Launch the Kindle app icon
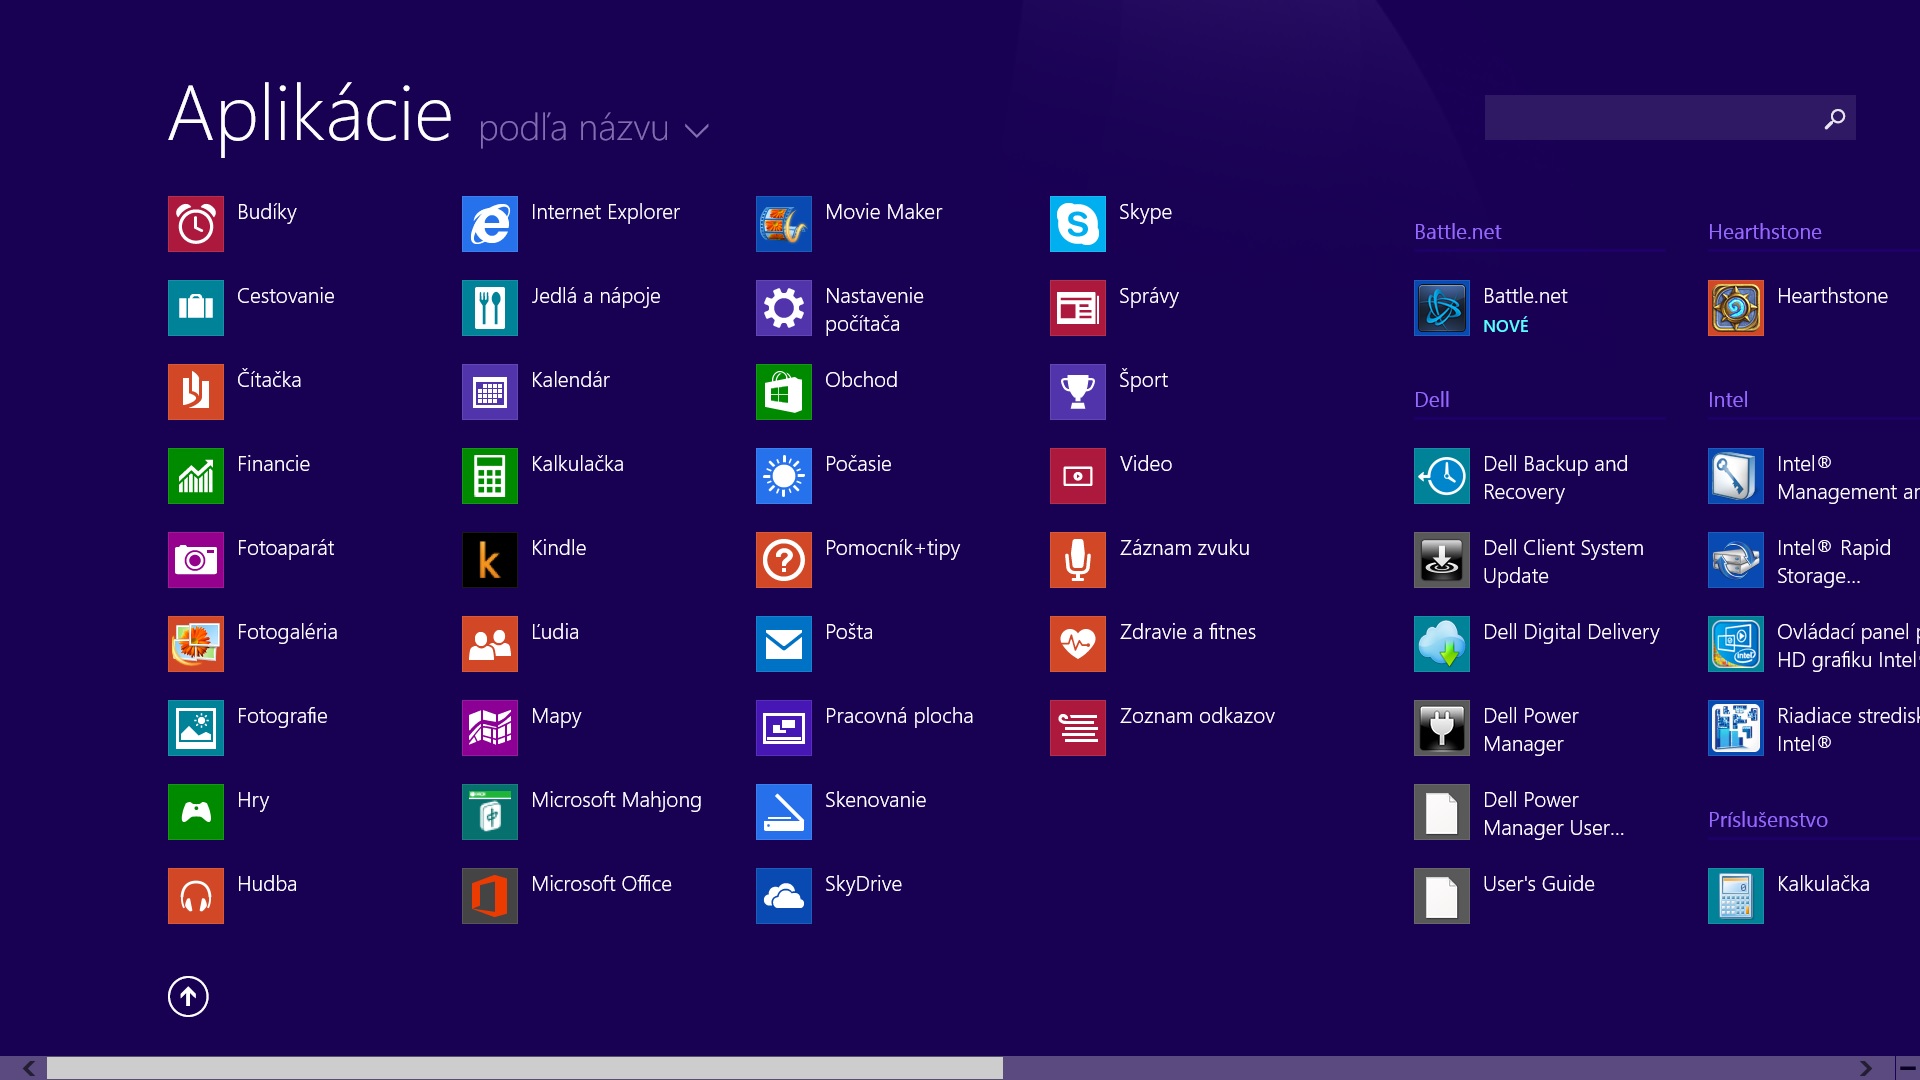This screenshot has height=1080, width=1920. coord(490,560)
